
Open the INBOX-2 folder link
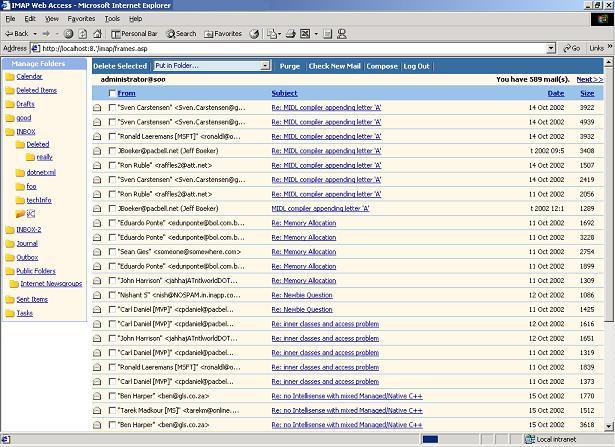pyautogui.click(x=29, y=229)
